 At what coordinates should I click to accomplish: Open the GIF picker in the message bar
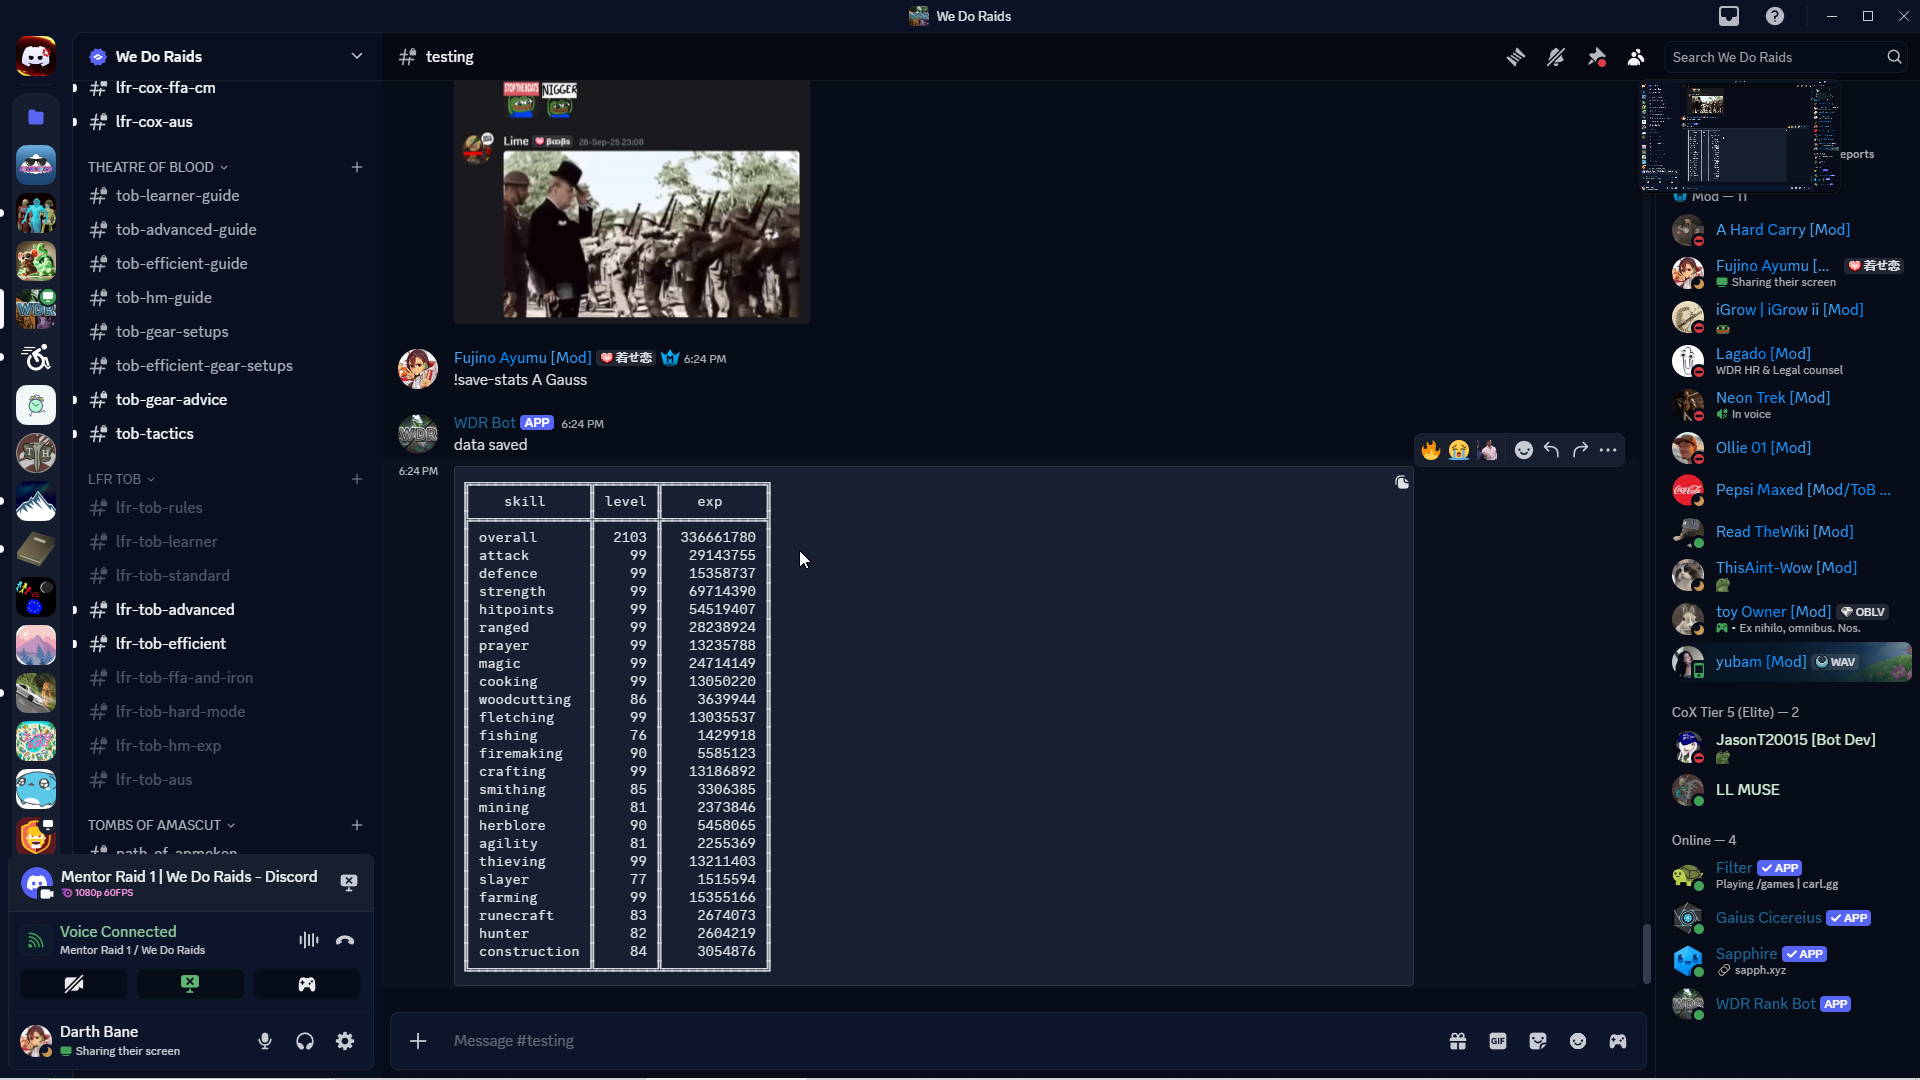pyautogui.click(x=1498, y=1041)
